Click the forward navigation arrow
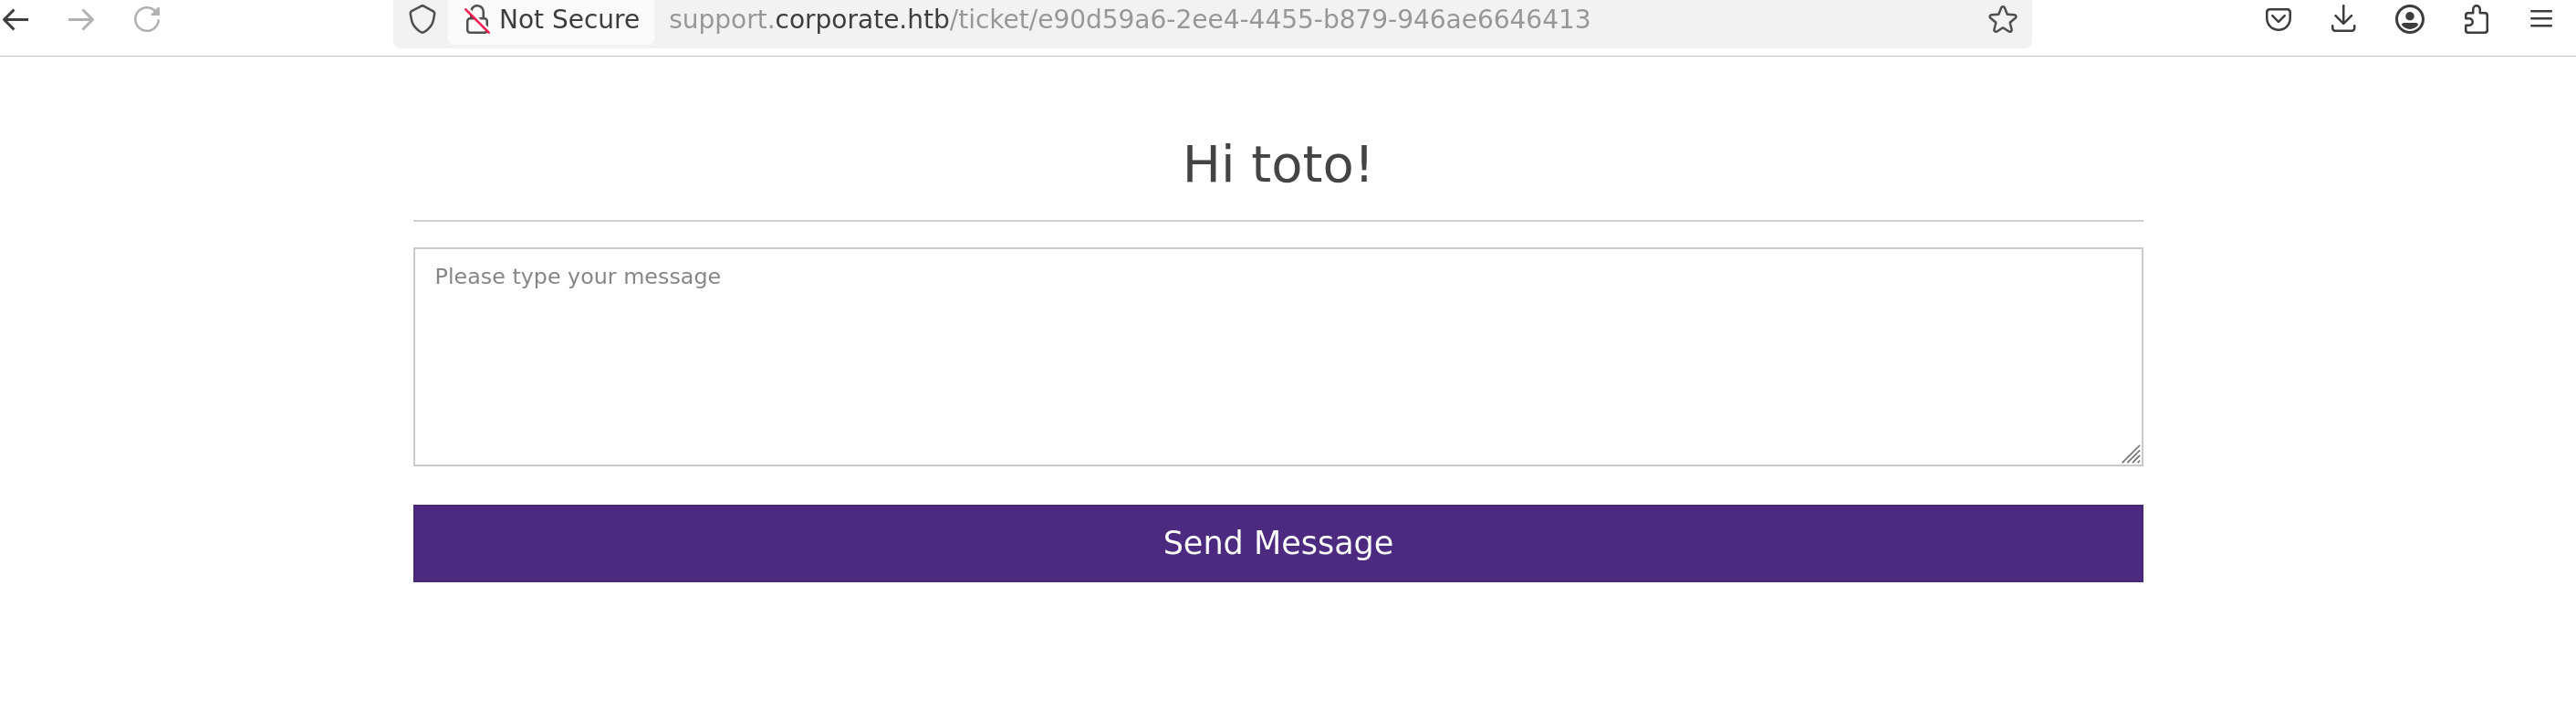2576x721 pixels. pyautogui.click(x=81, y=19)
